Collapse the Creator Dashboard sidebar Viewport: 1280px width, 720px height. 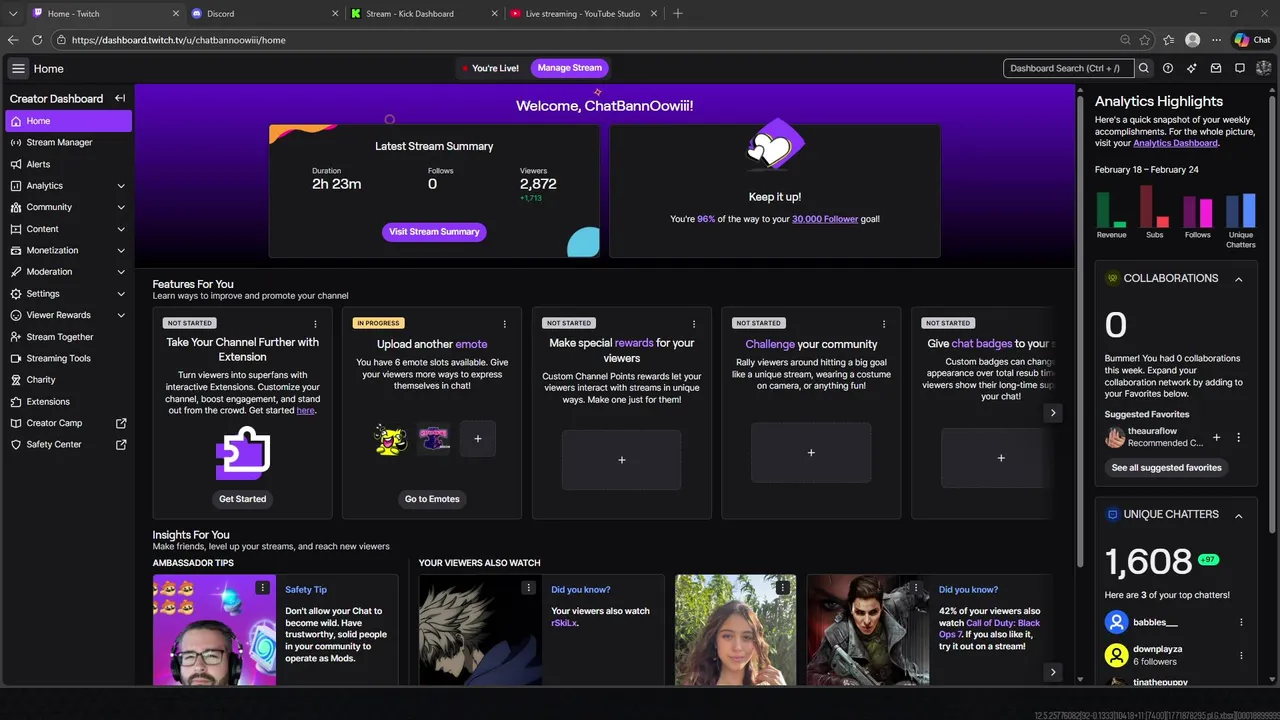click(120, 98)
